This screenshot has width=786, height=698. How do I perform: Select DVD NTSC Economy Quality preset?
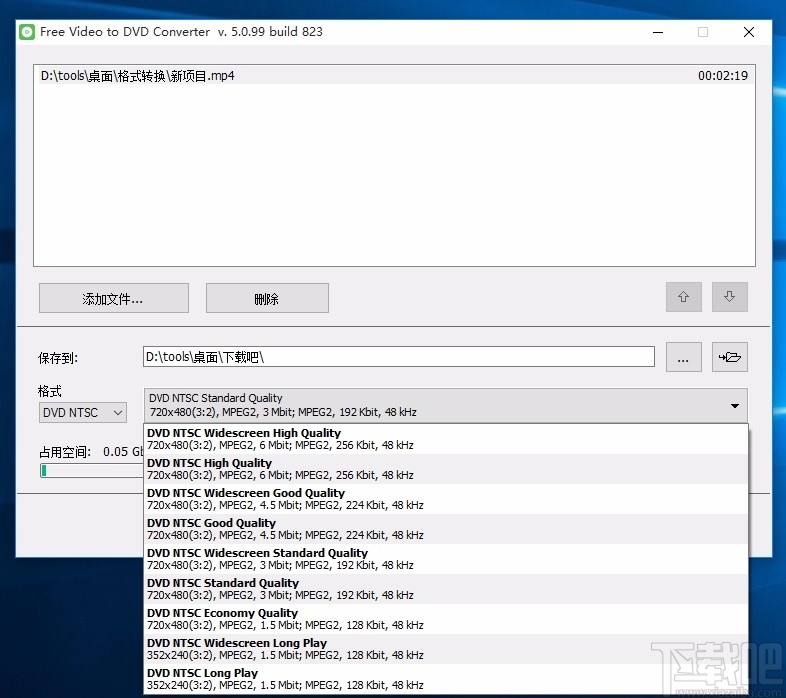[x=446, y=619]
